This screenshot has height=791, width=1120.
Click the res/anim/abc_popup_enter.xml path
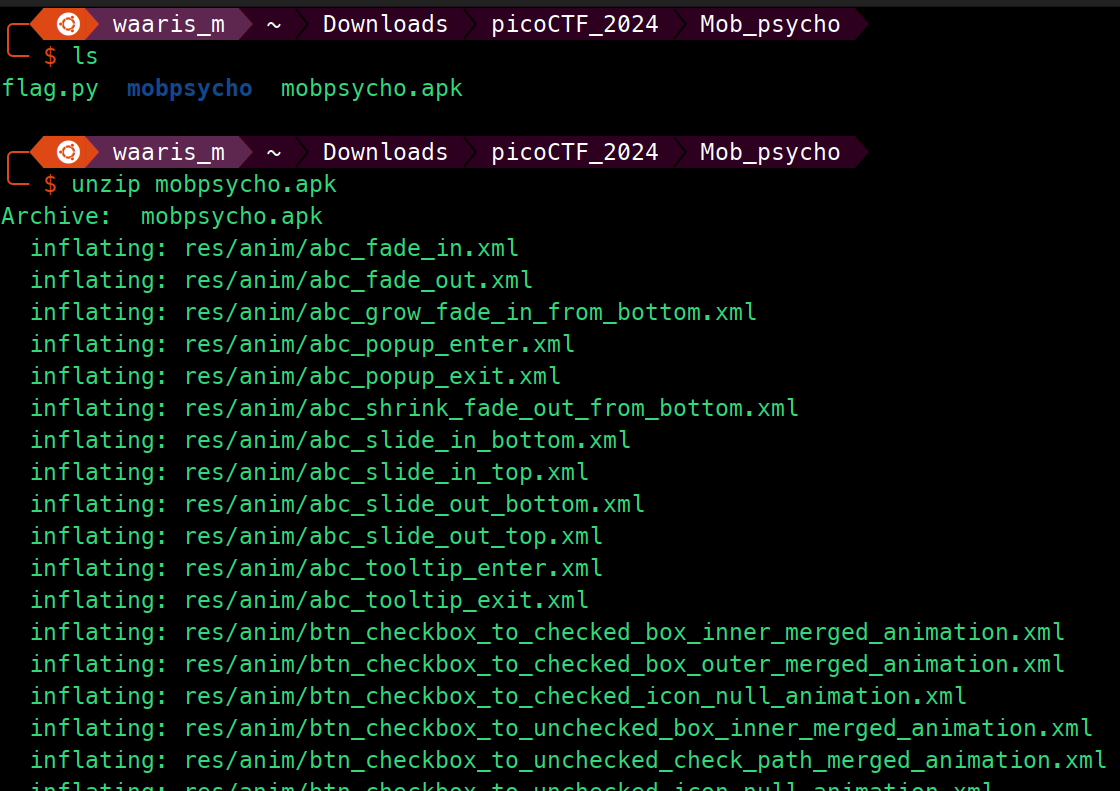coord(379,344)
